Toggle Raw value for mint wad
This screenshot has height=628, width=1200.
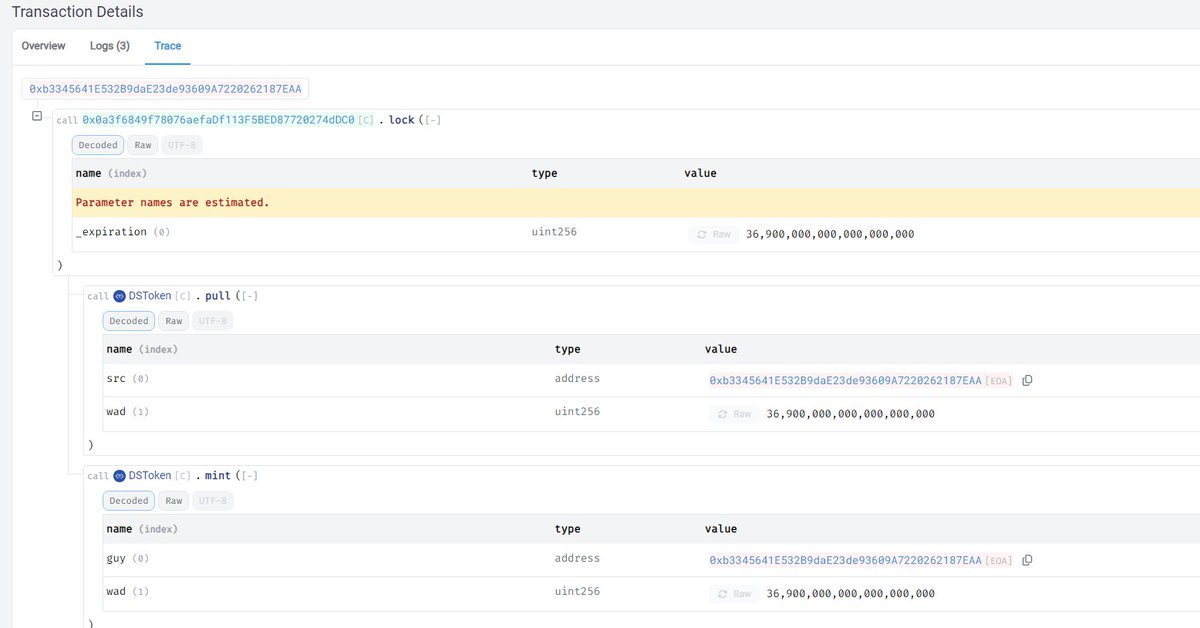pos(734,593)
